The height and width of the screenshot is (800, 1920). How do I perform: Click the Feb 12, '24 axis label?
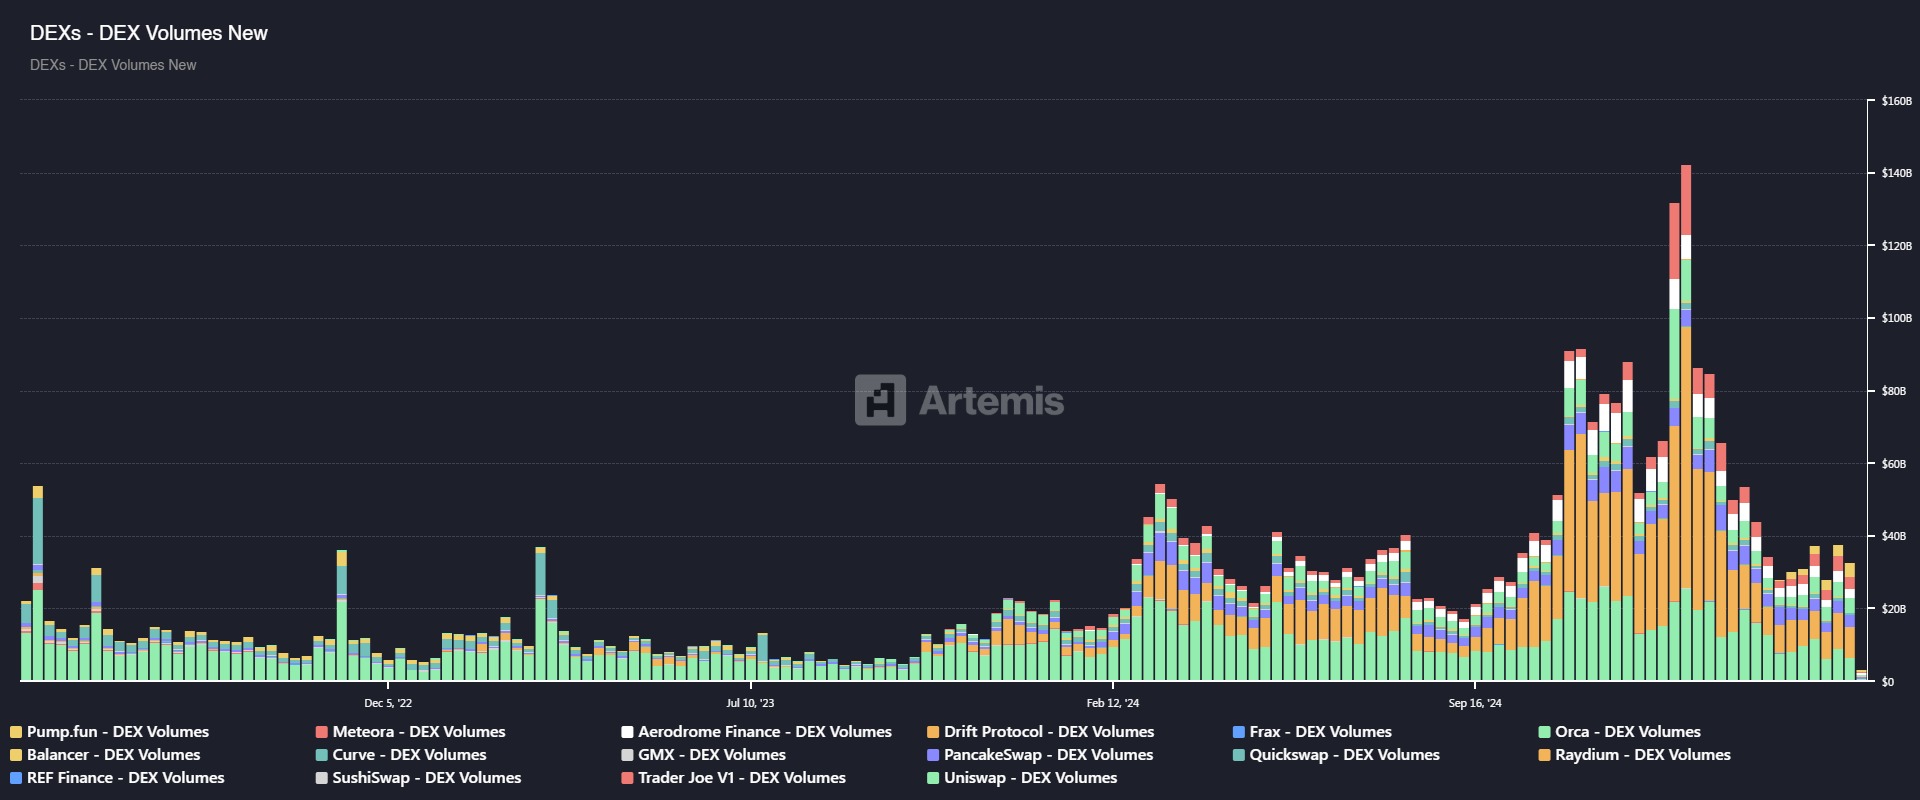point(1113,703)
